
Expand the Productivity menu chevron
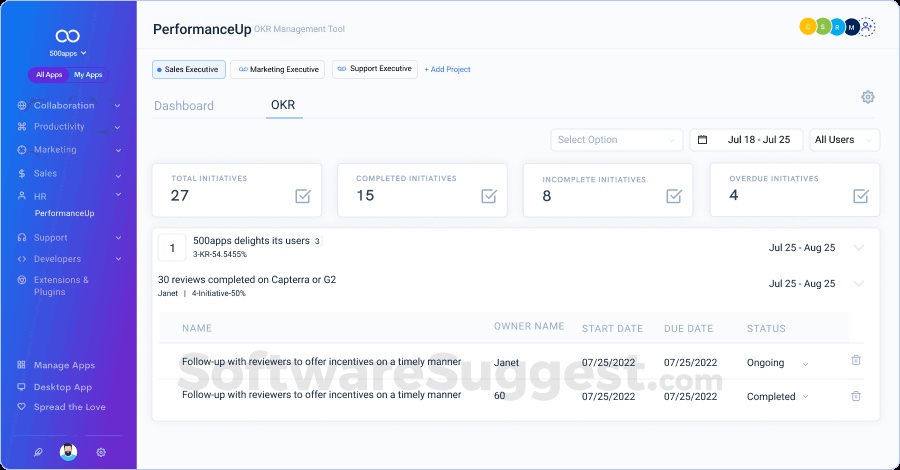pyautogui.click(x=117, y=127)
